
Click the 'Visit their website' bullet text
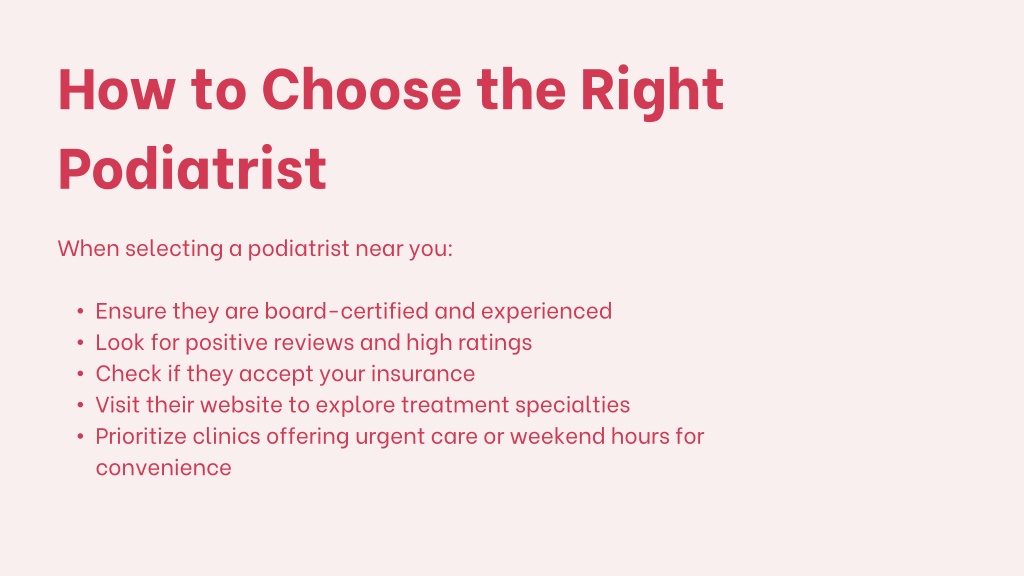pyautogui.click(x=362, y=405)
